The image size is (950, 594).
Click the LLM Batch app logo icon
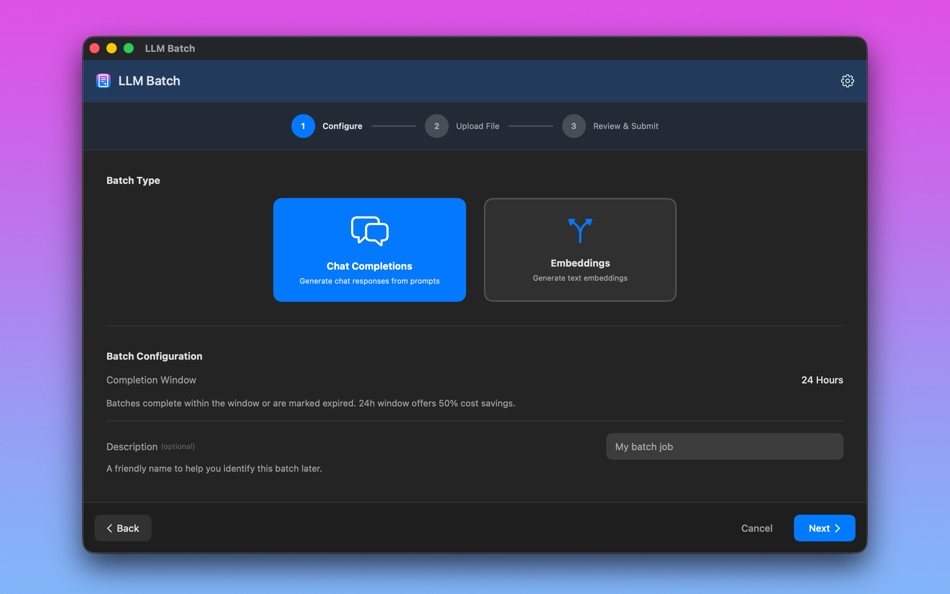click(103, 81)
